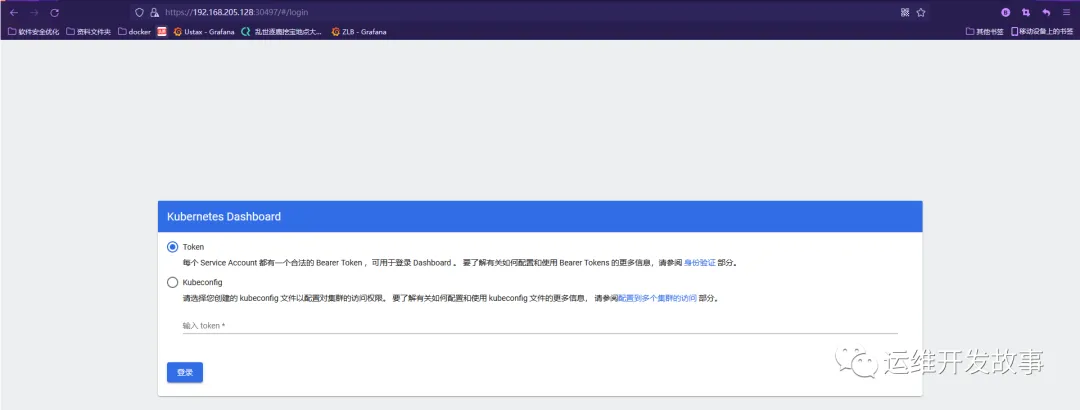Image resolution: width=1080 pixels, height=410 pixels.
Task: Bookmark this page with the star icon
Action: 921,12
